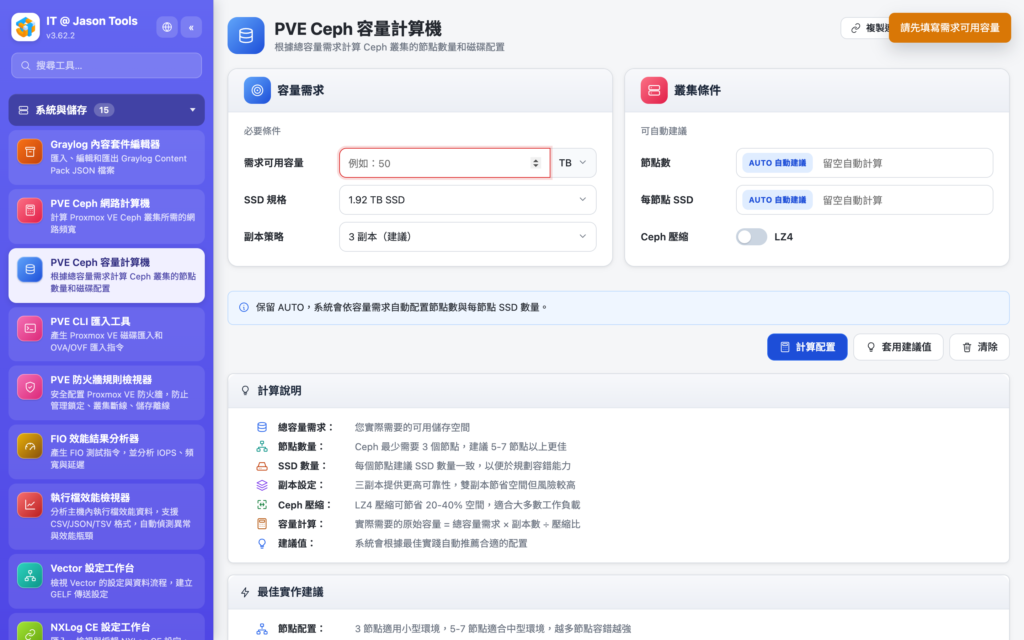Click the 套用建議值 button
The width and height of the screenshot is (1024, 640).
coord(899,347)
